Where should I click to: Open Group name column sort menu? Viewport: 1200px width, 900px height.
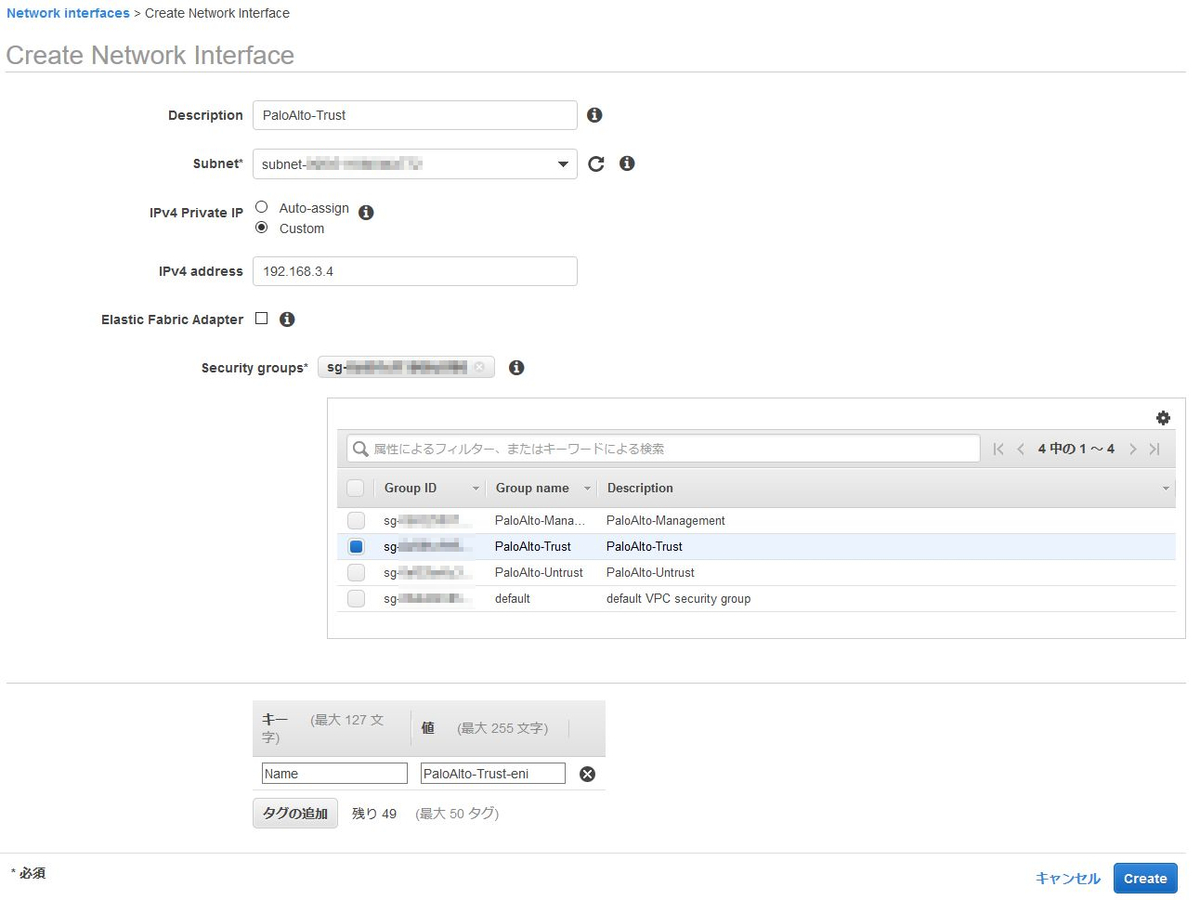point(586,489)
